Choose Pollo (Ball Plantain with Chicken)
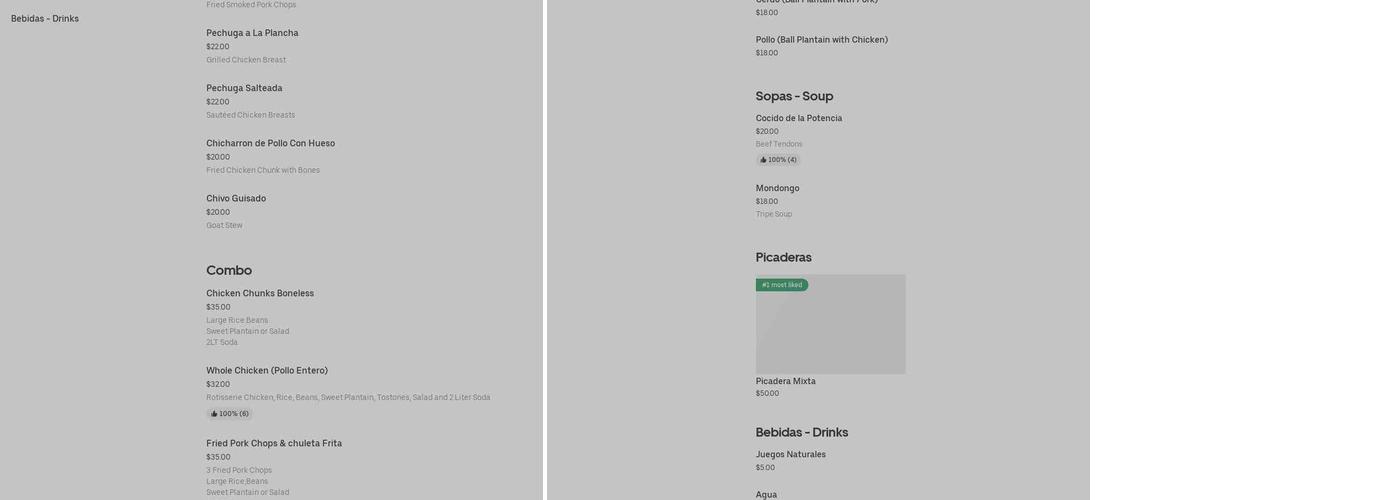The width and height of the screenshot is (1400, 500). tap(821, 40)
